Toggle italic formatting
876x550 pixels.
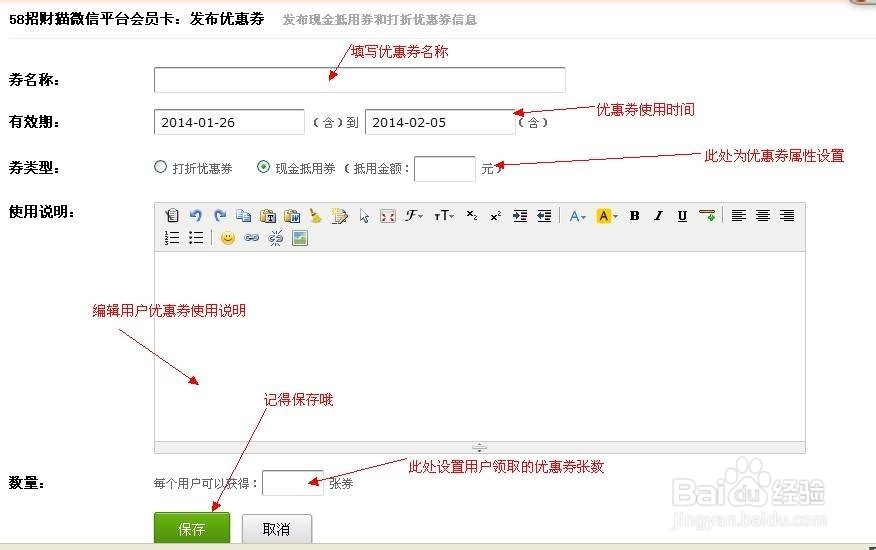[658, 215]
